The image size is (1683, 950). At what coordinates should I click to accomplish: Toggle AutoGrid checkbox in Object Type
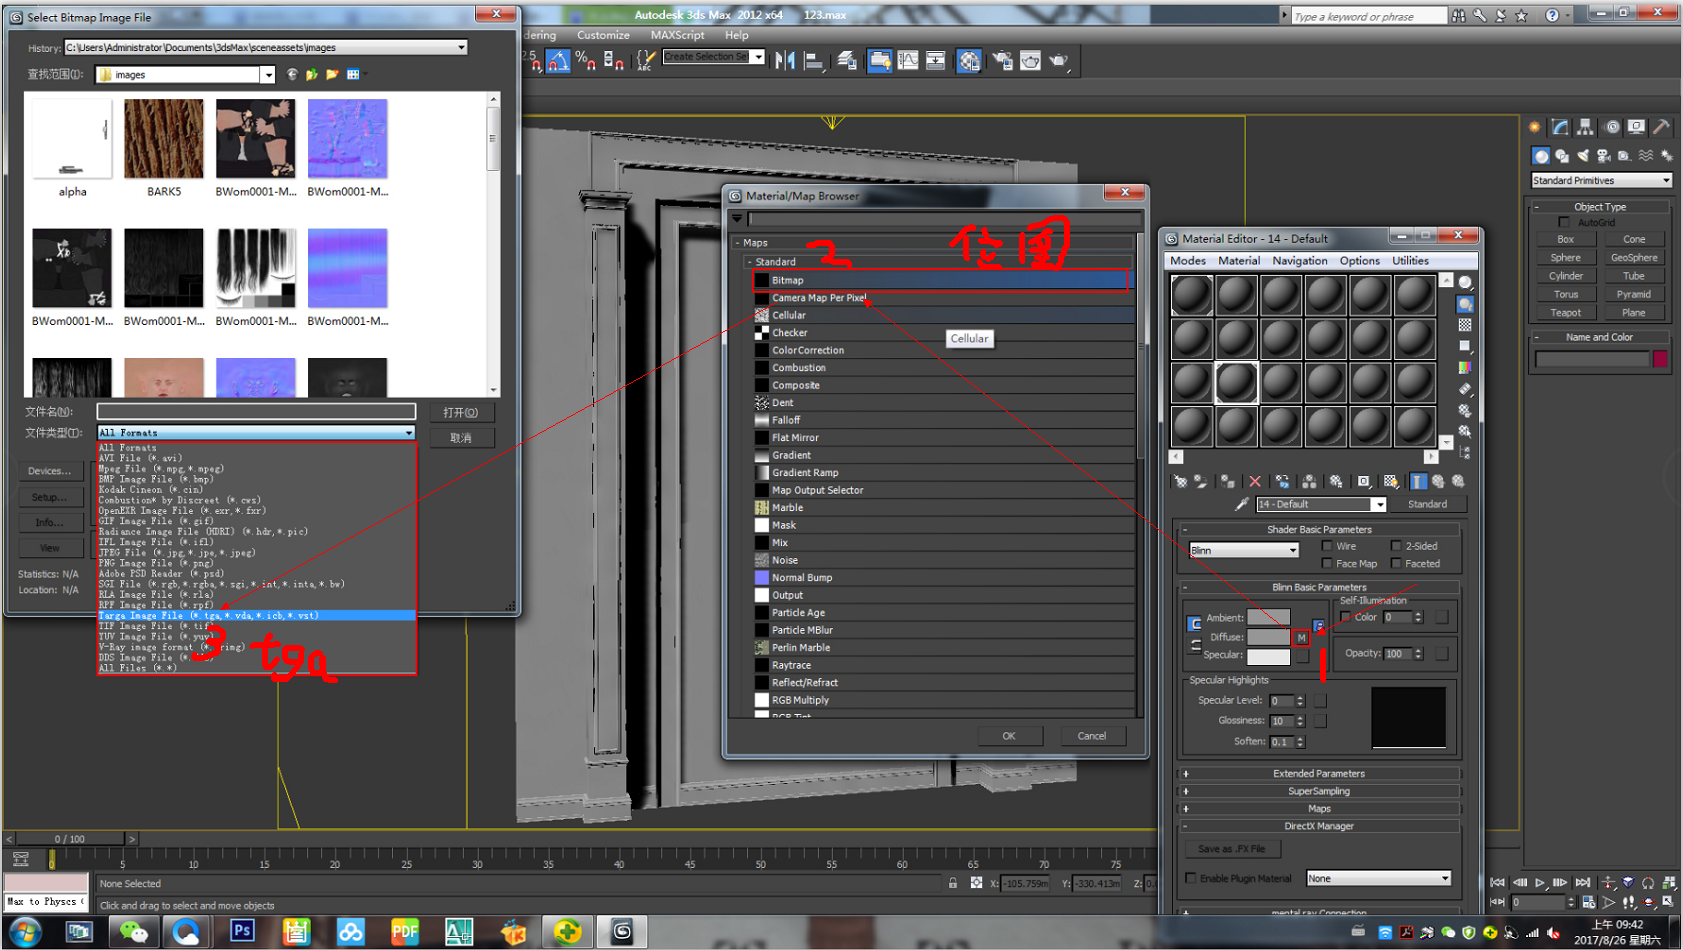[1564, 222]
